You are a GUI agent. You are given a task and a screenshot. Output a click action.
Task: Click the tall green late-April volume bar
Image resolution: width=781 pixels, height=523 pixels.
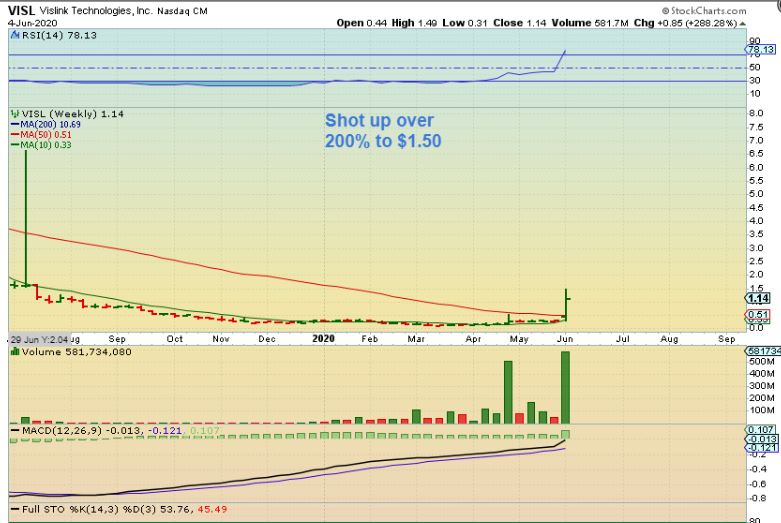click(508, 392)
